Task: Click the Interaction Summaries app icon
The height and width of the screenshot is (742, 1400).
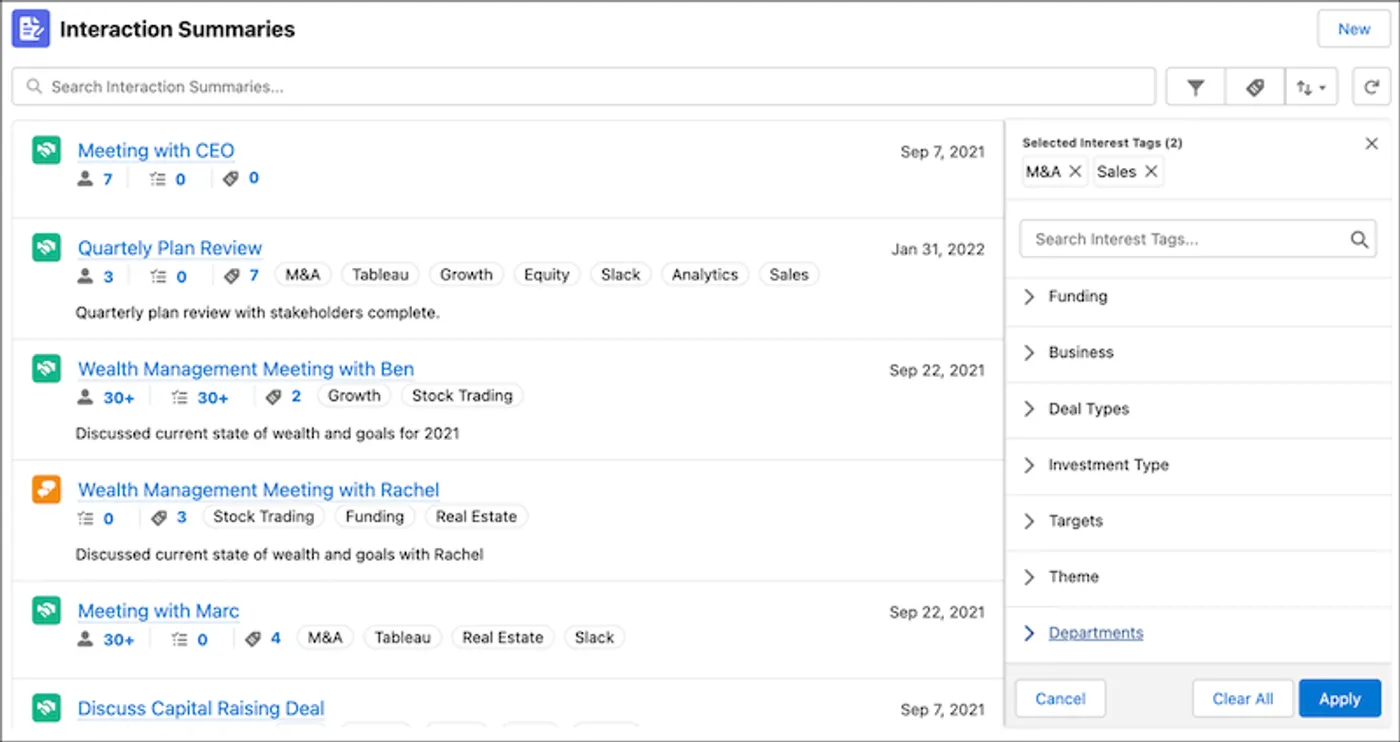Action: click(x=31, y=28)
